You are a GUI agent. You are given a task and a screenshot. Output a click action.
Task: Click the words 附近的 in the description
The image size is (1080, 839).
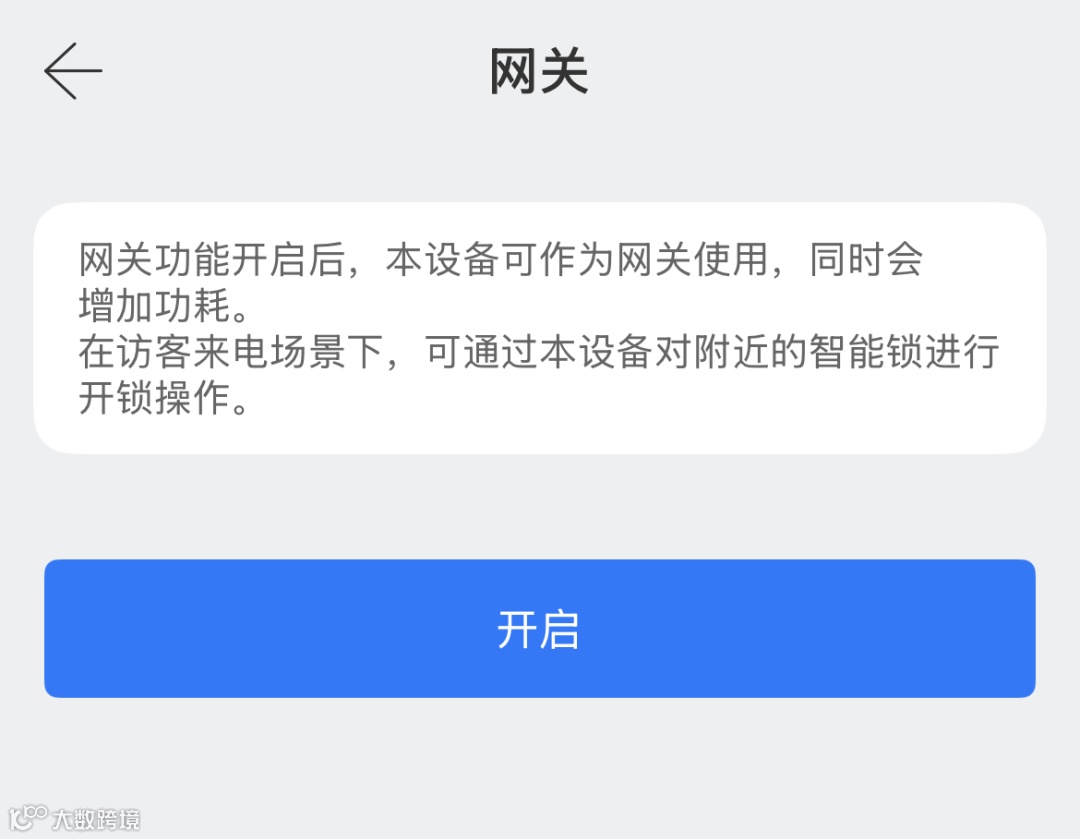pyautogui.click(x=750, y=352)
